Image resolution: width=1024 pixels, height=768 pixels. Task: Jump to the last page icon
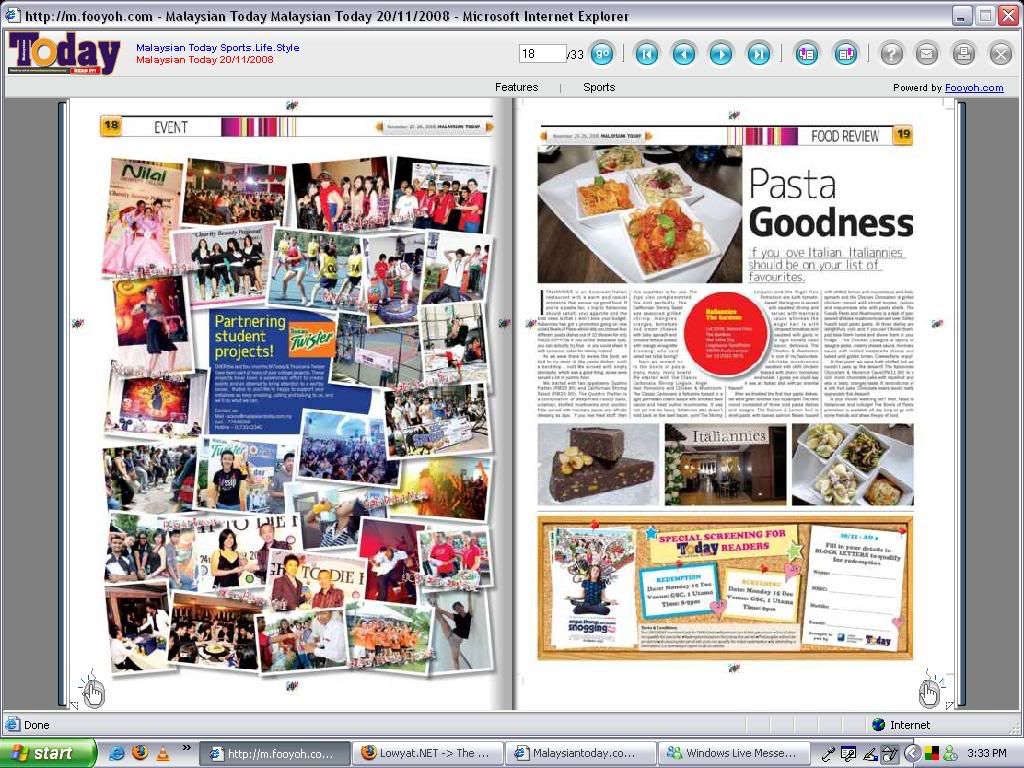click(x=759, y=54)
